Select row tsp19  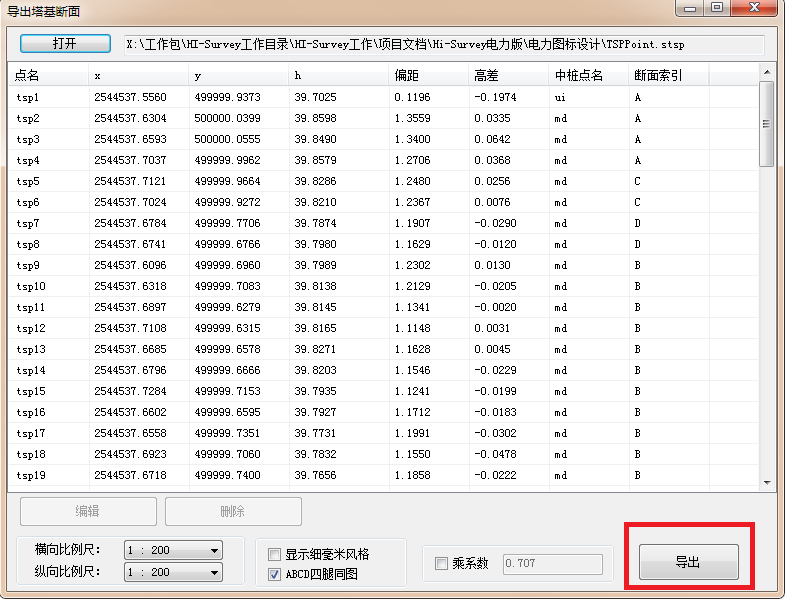383,475
